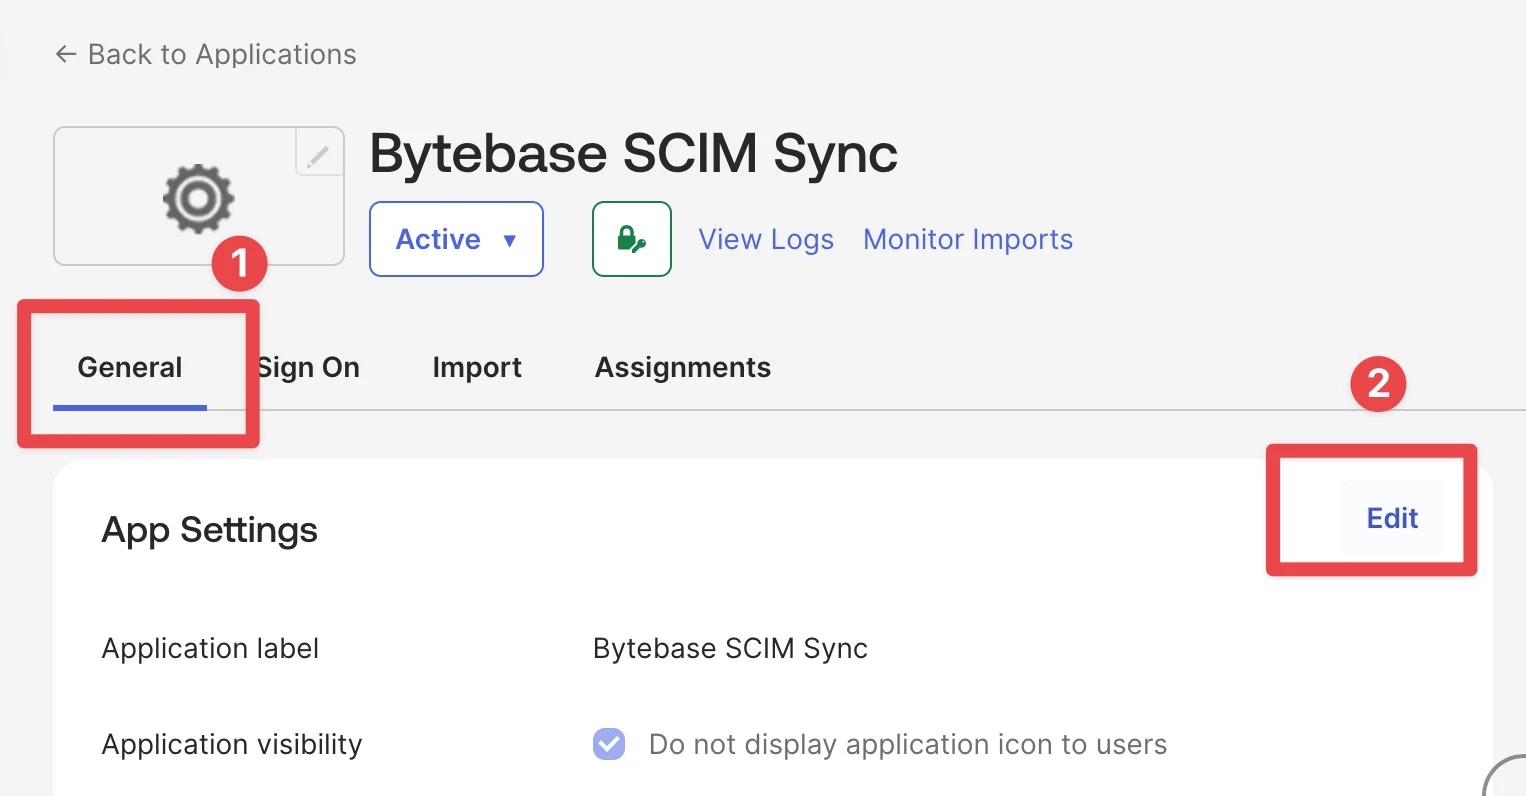Click Edit in App Settings
1526x796 pixels.
(1392, 518)
